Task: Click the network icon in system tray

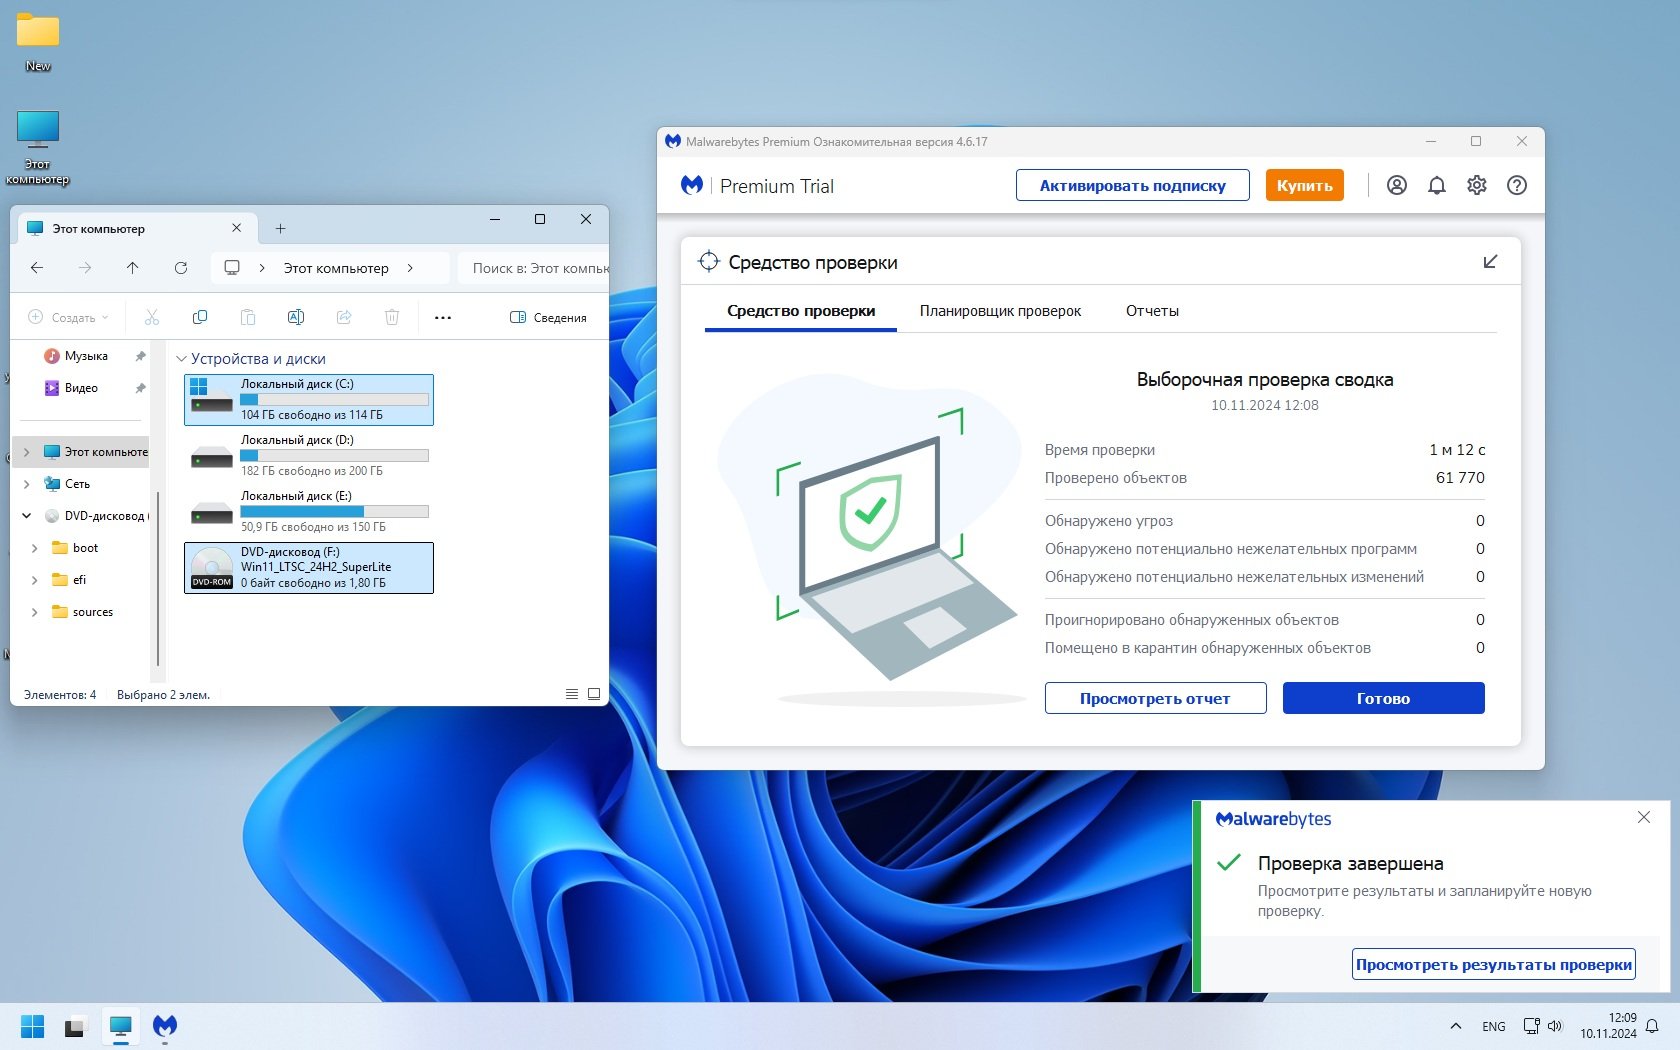Action: 1531,1026
